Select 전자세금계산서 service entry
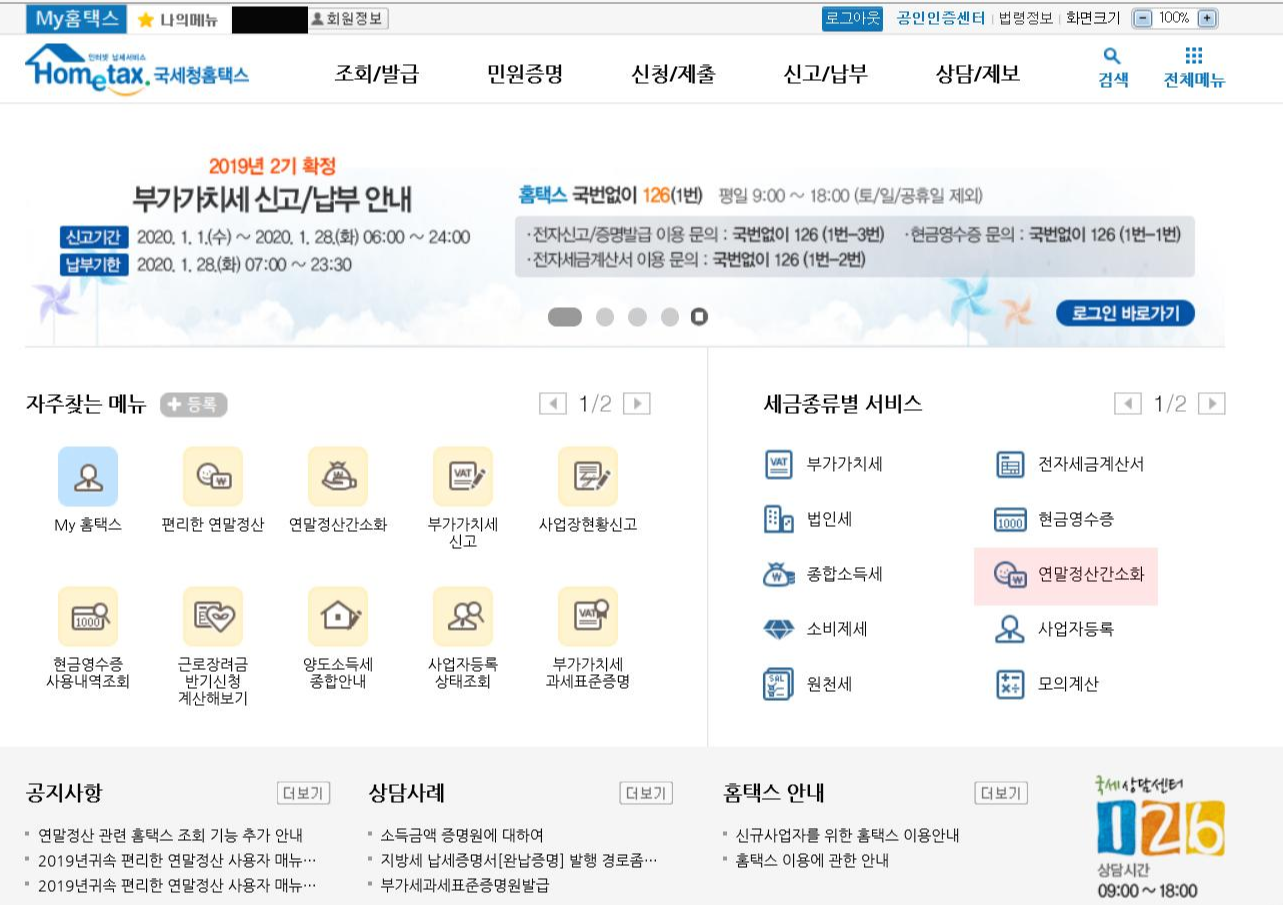 coord(1069,464)
